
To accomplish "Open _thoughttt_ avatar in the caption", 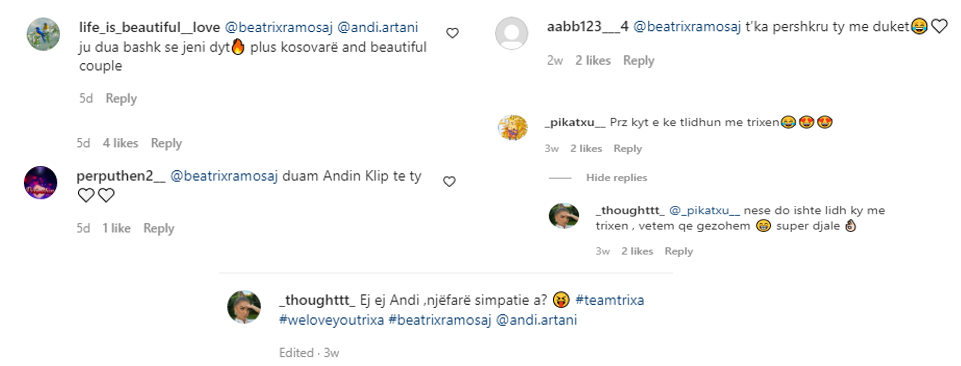I will (244, 307).
